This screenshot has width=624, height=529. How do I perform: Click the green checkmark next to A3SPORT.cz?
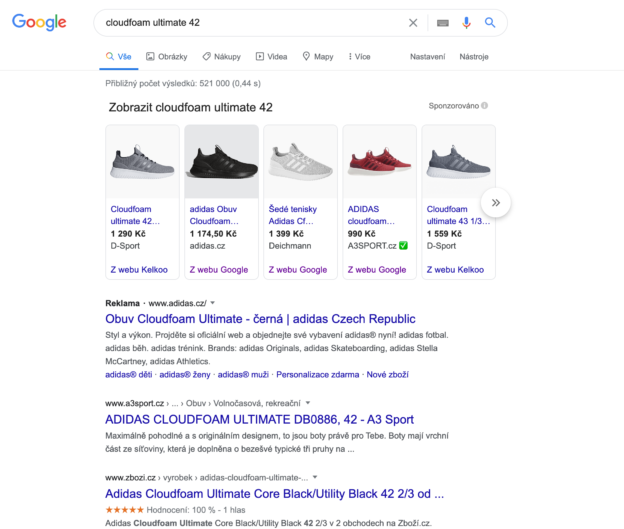pos(404,246)
